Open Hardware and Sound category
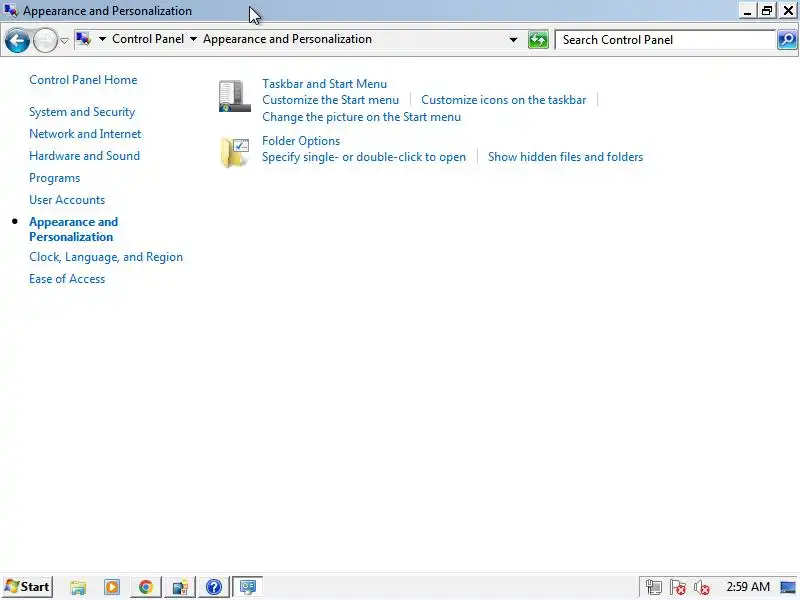 point(84,156)
